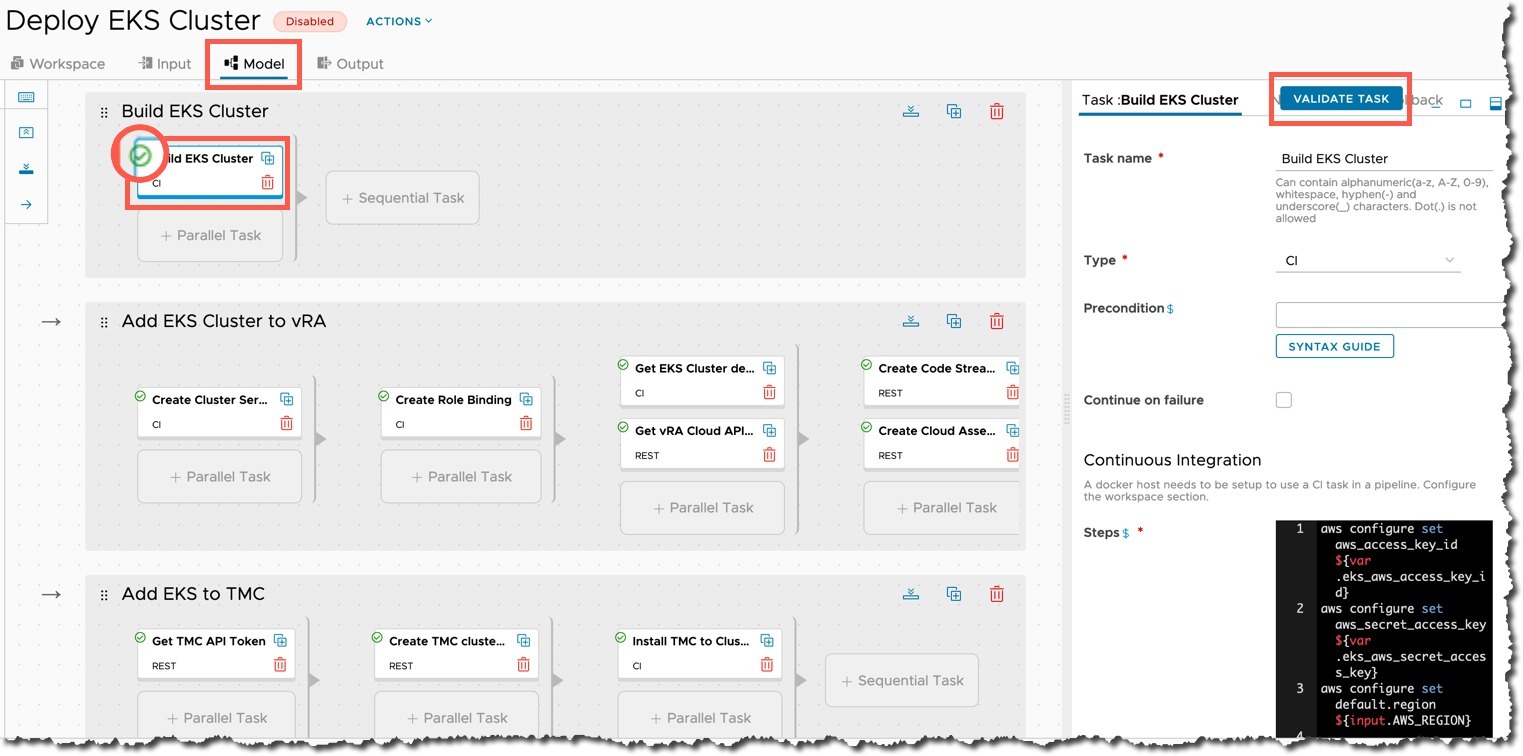Viewport: 1523px width, 756px height.
Task: Delete the Build EKS Cluster task
Action: (x=268, y=182)
